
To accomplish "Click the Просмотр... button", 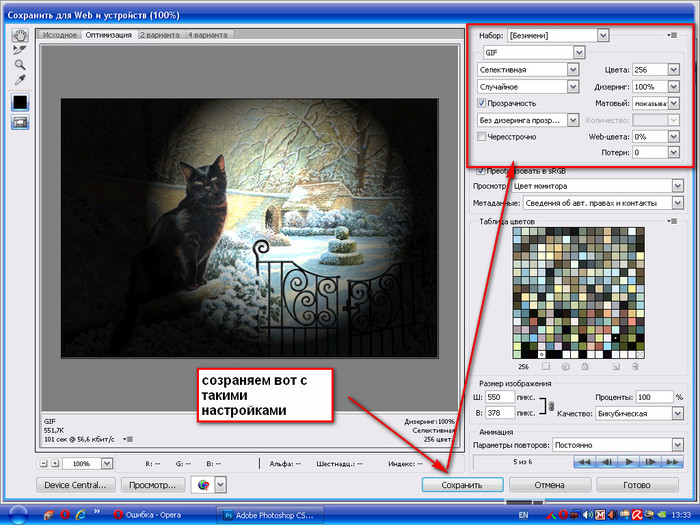I will [152, 485].
